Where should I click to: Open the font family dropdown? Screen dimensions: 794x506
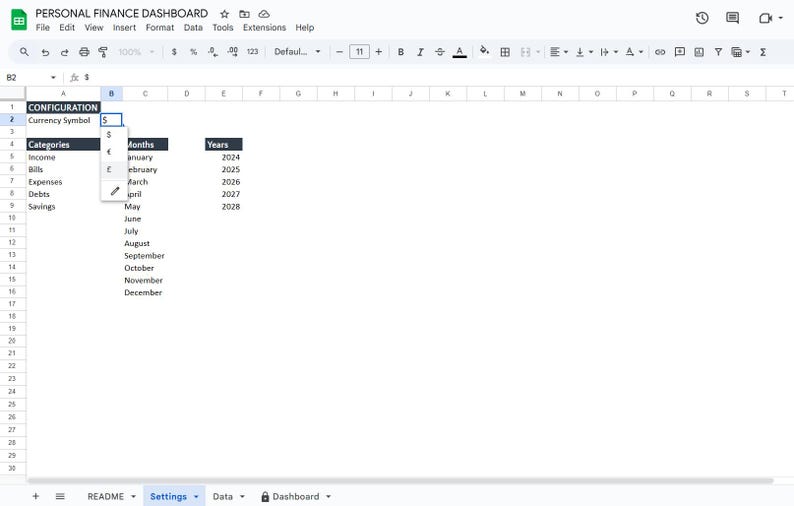(x=297, y=52)
